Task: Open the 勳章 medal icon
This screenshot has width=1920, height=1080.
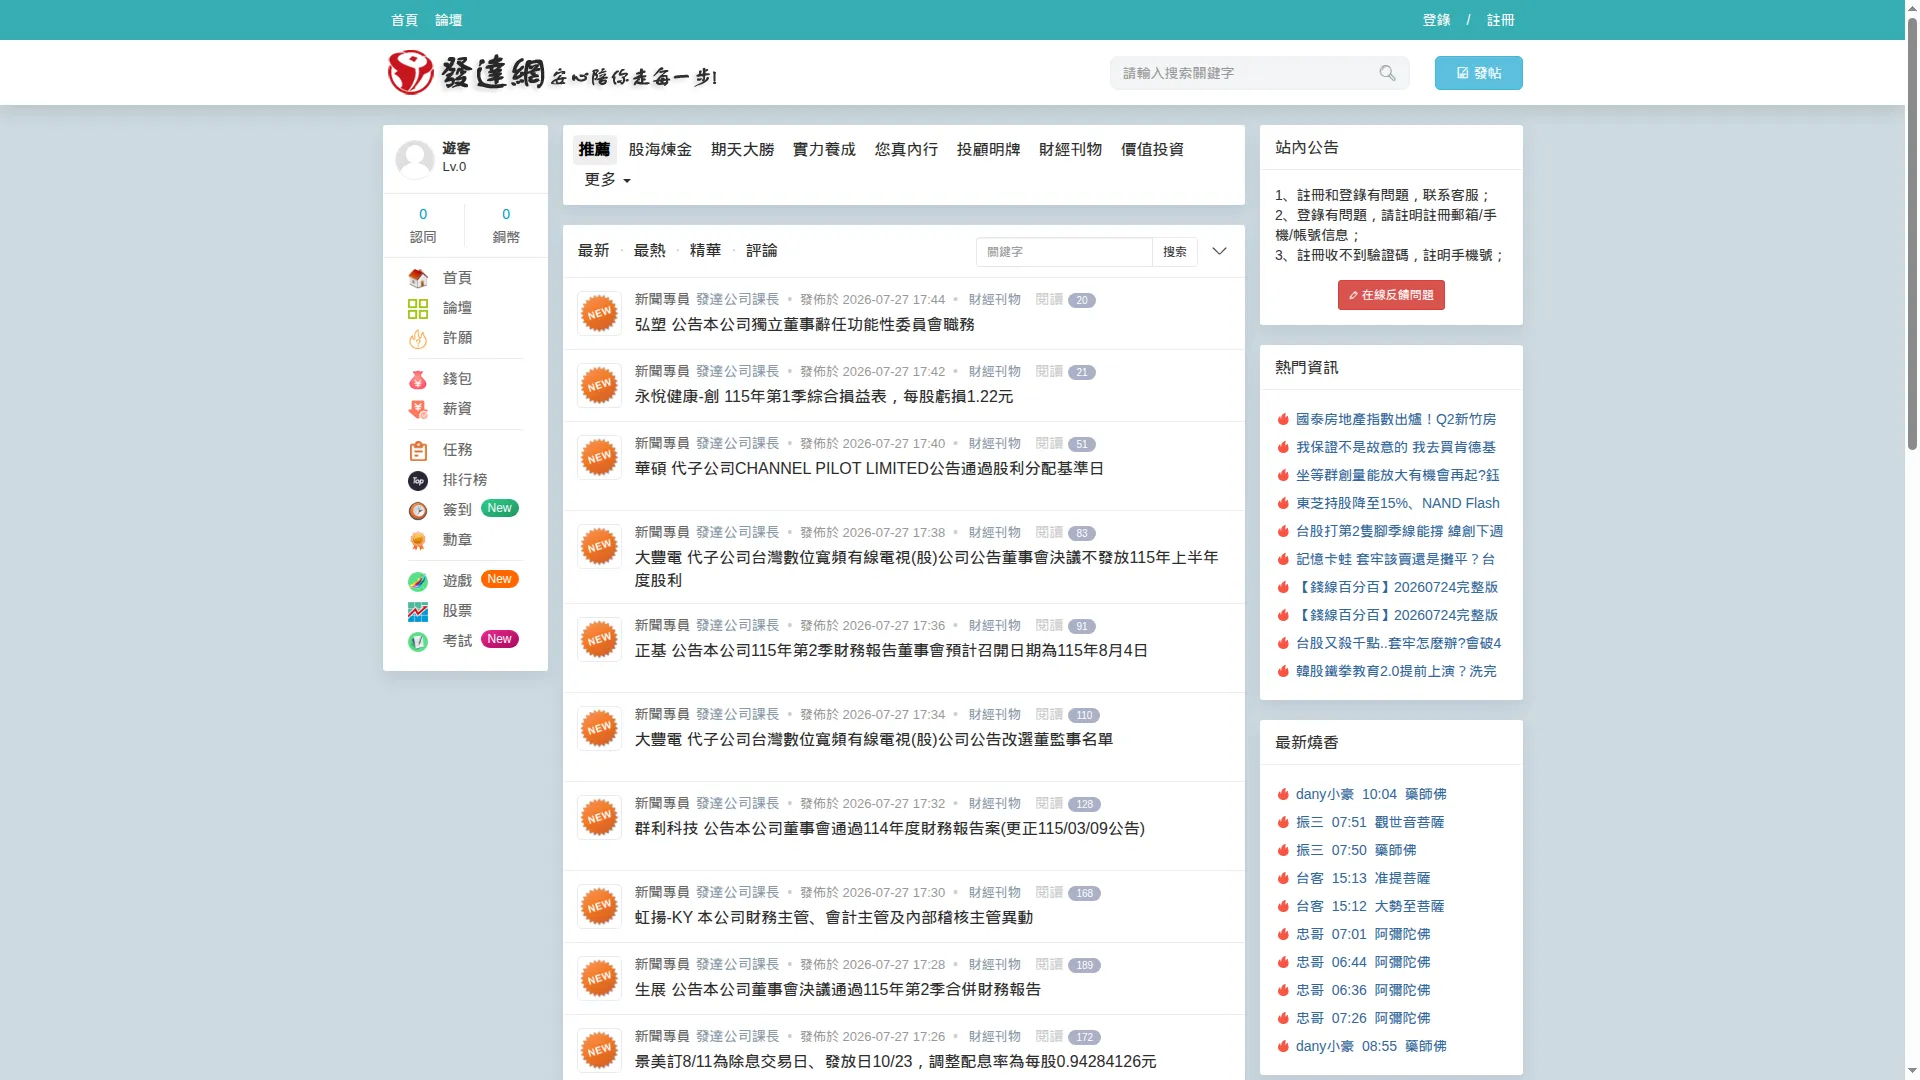Action: click(418, 540)
